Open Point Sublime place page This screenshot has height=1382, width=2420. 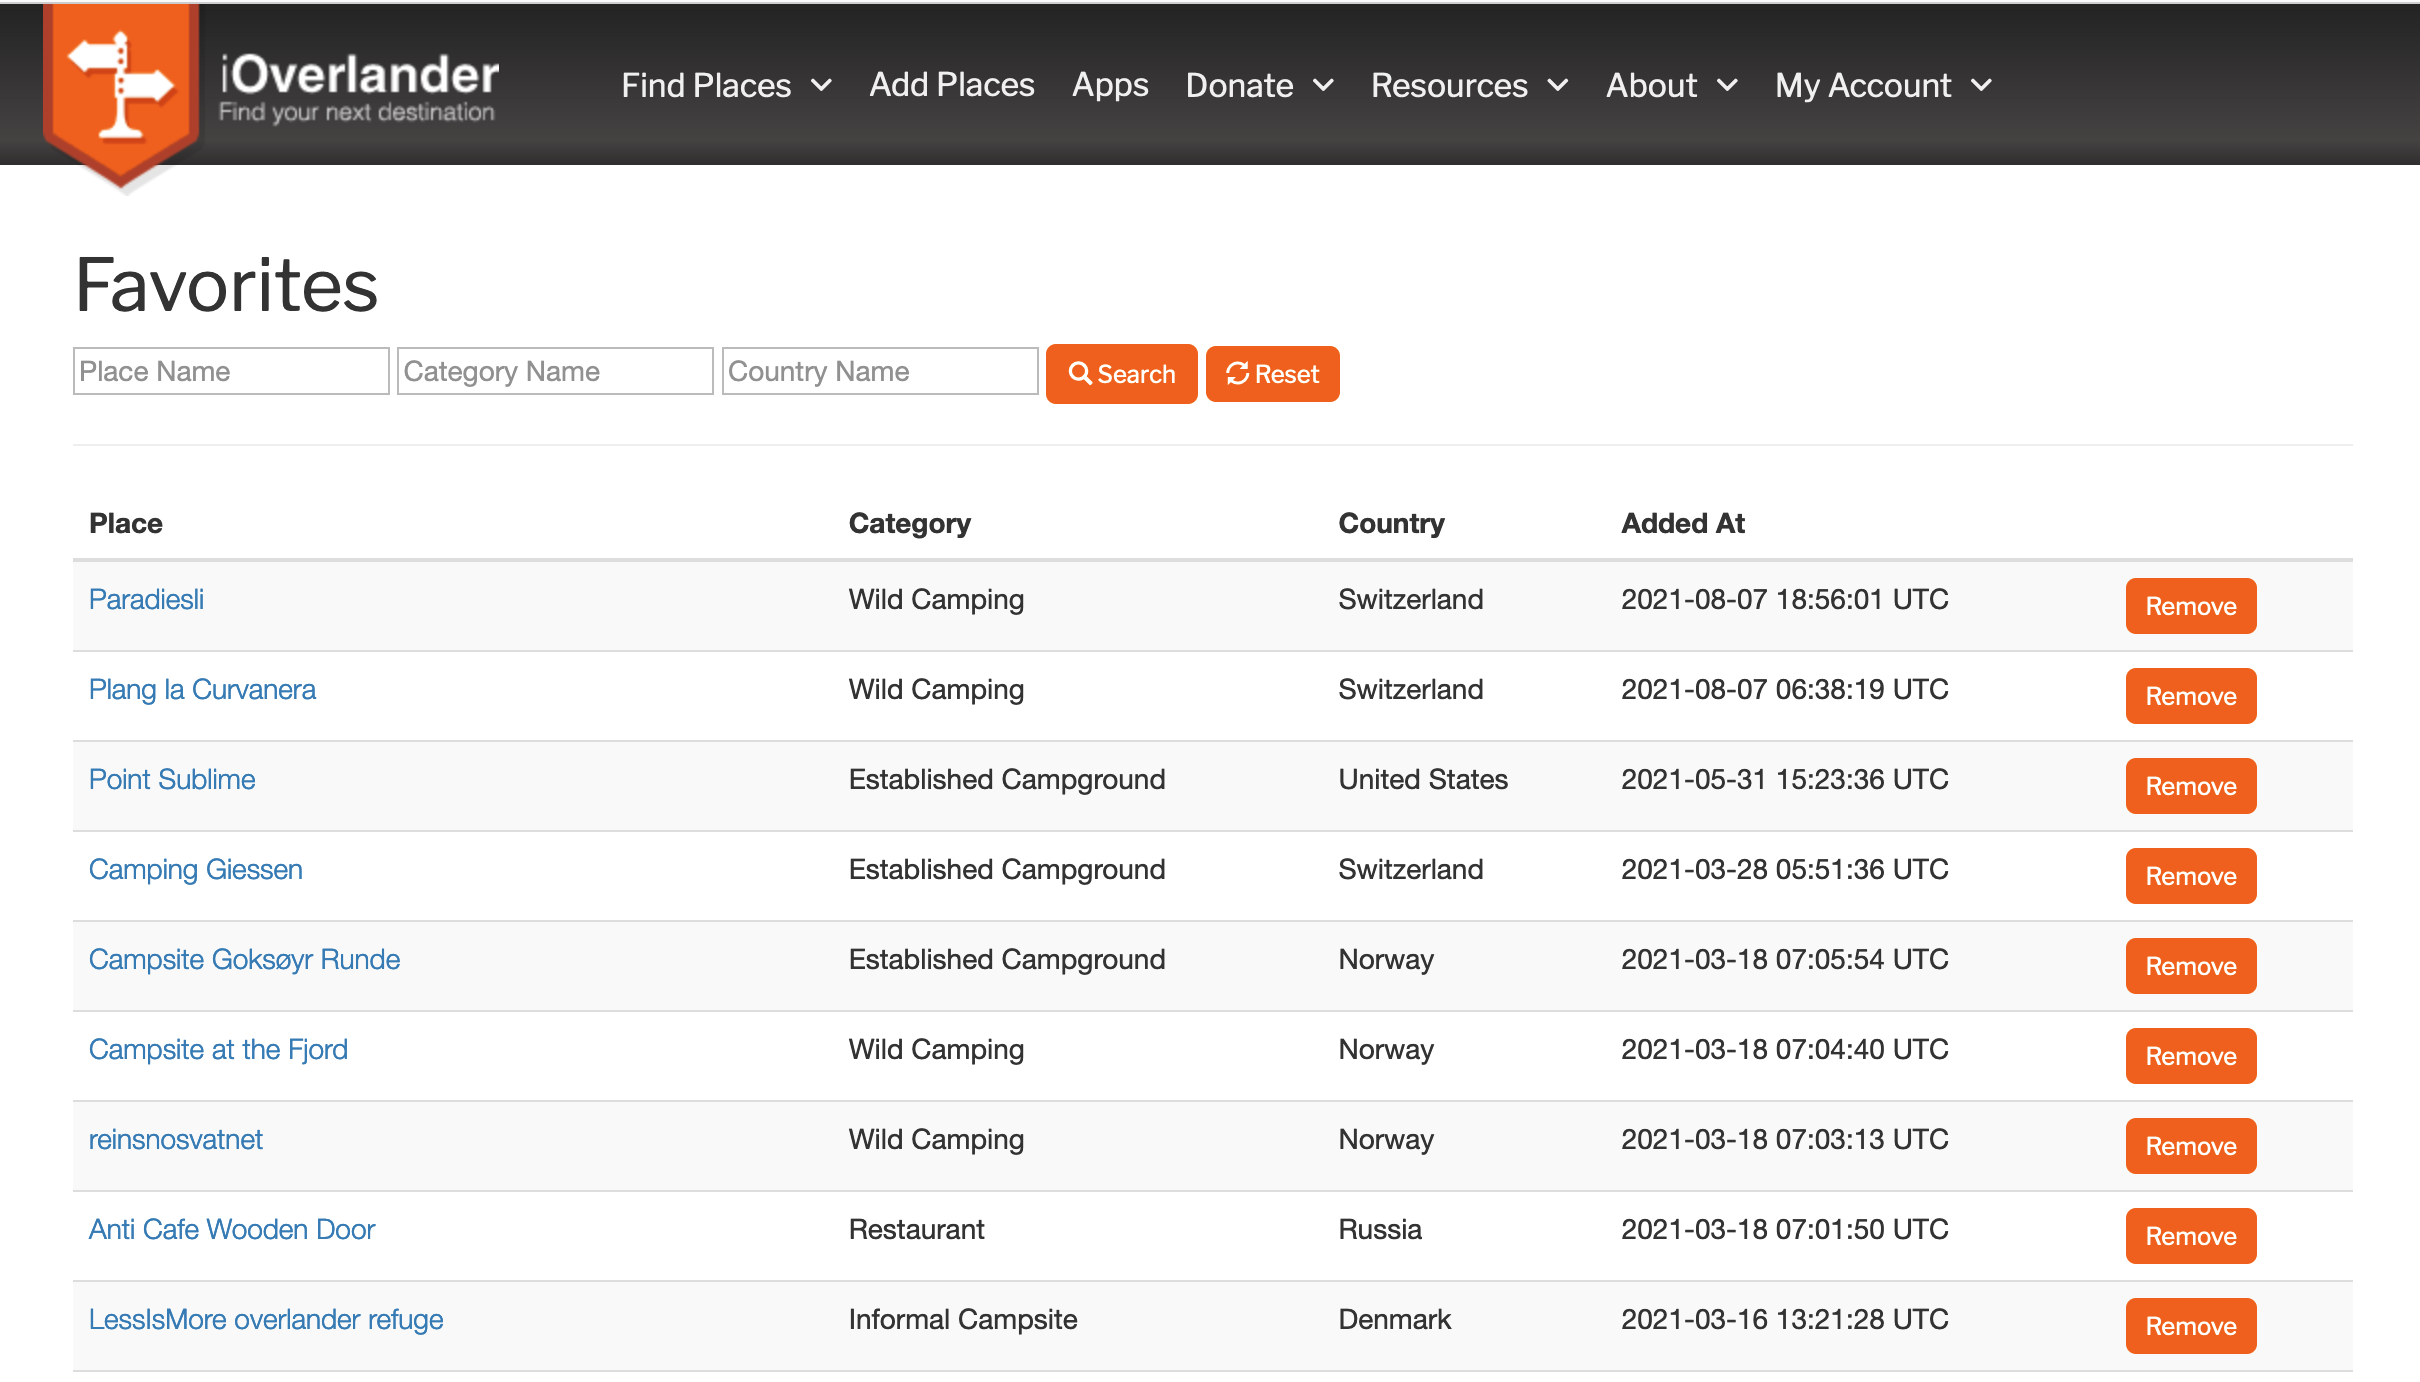pos(172,779)
